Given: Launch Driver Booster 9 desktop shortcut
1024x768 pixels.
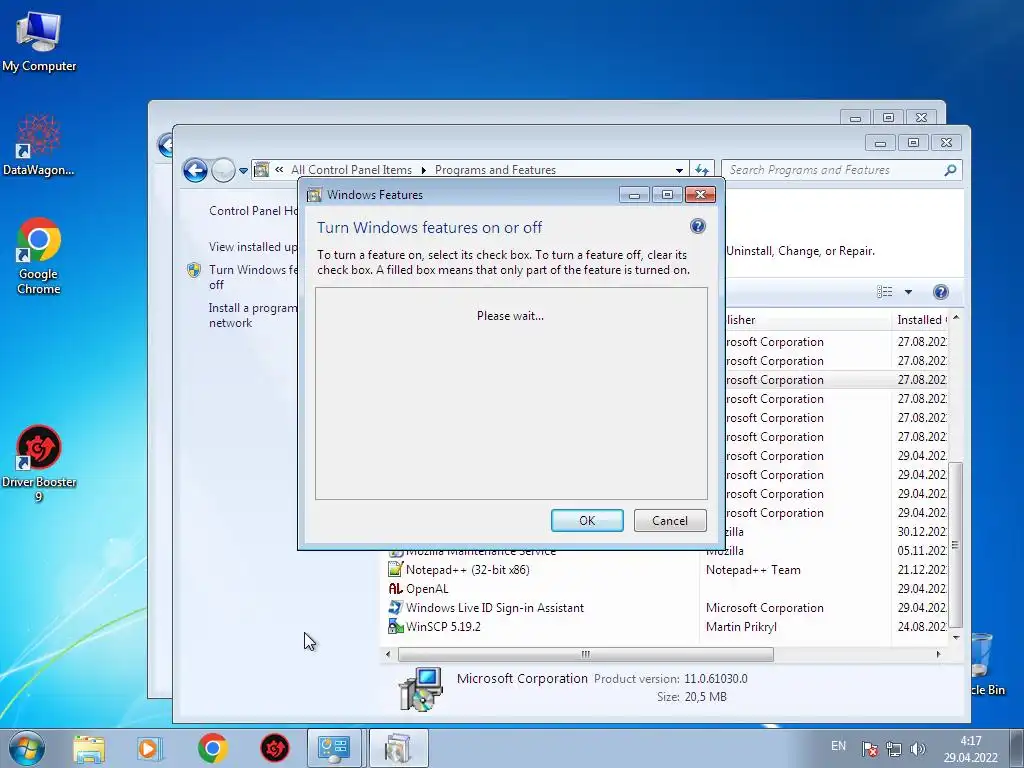Looking at the screenshot, I should 39,463.
